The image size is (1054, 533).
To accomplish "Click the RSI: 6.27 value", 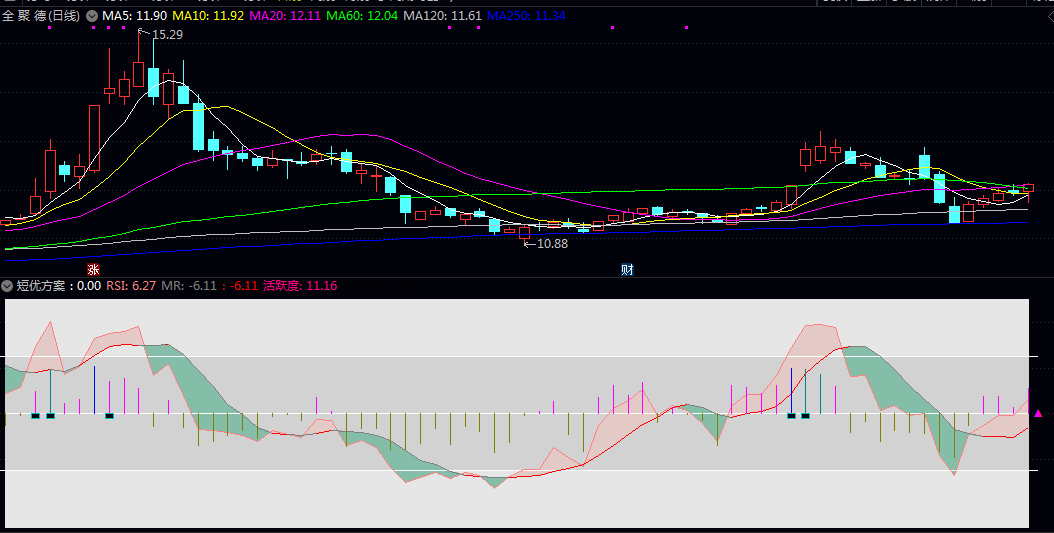I will point(131,286).
